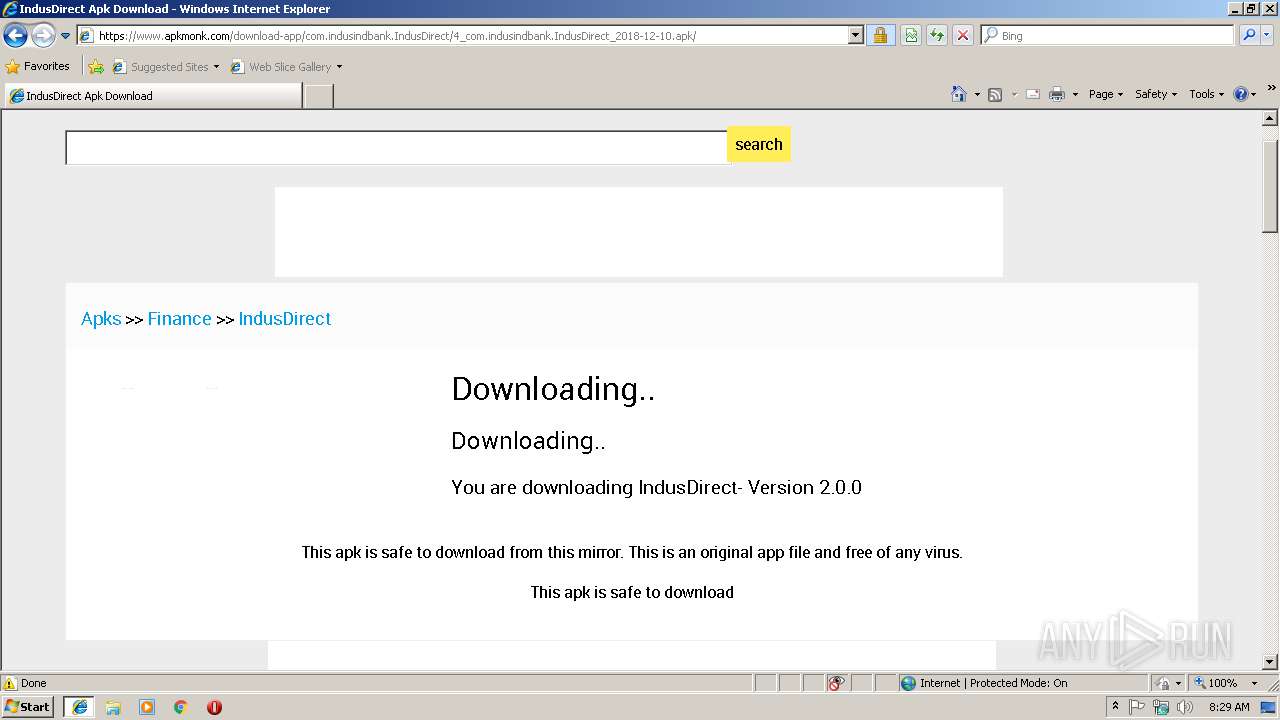
Task: Launch Chrome from the taskbar
Action: (x=181, y=707)
